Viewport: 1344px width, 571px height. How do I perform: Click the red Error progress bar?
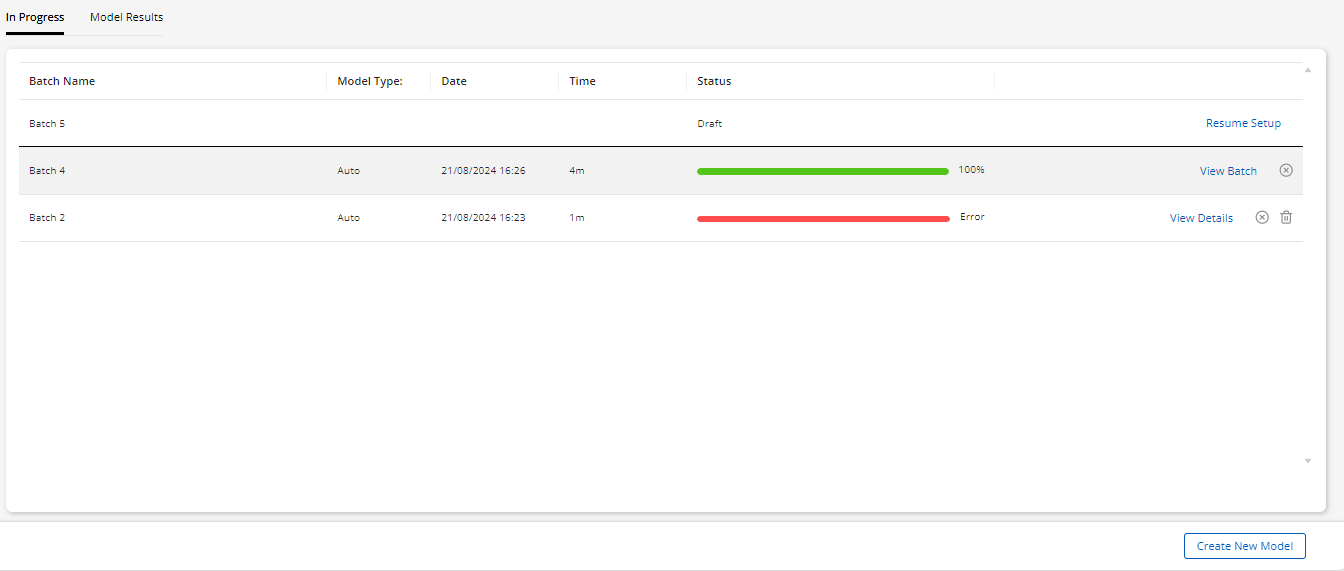(x=822, y=218)
